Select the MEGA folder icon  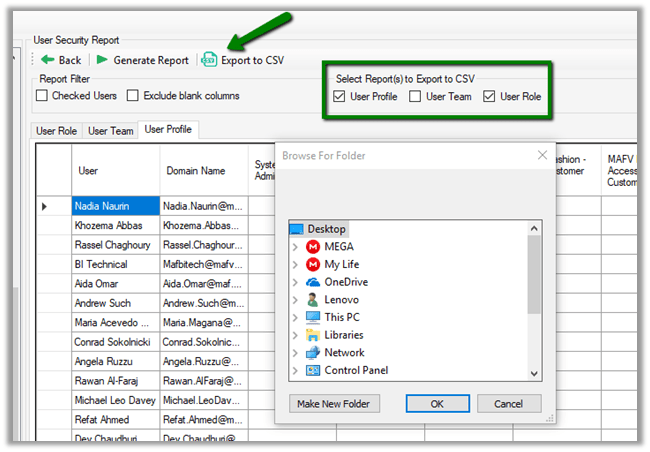click(x=313, y=247)
